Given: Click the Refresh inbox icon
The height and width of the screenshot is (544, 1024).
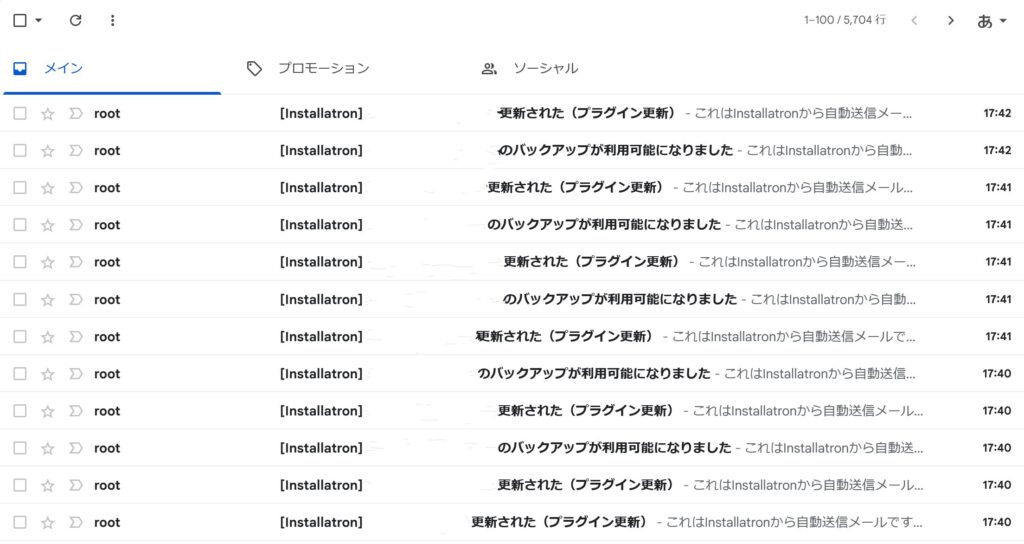Looking at the screenshot, I should tap(76, 20).
